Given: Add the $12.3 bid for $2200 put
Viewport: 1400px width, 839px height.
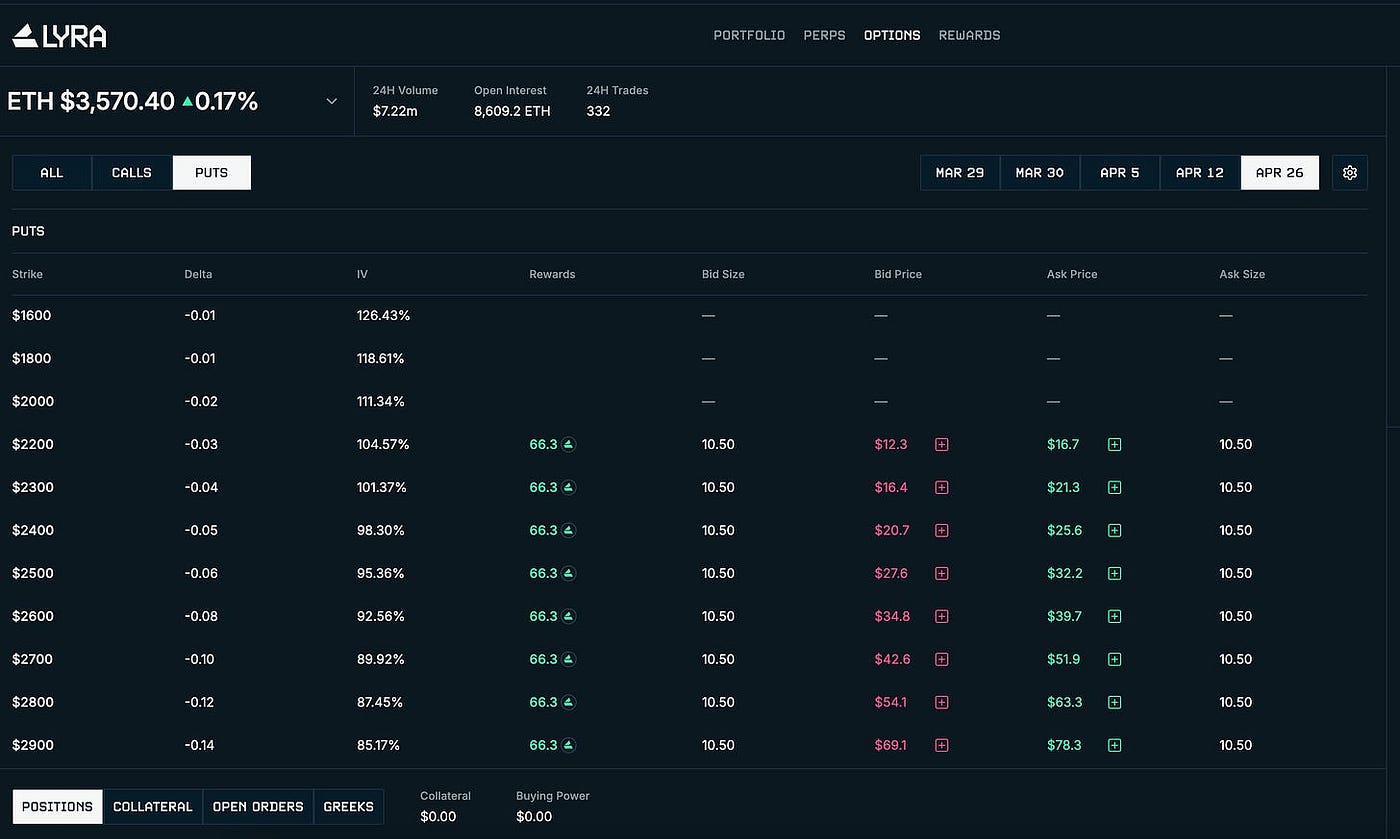Looking at the screenshot, I should point(941,444).
